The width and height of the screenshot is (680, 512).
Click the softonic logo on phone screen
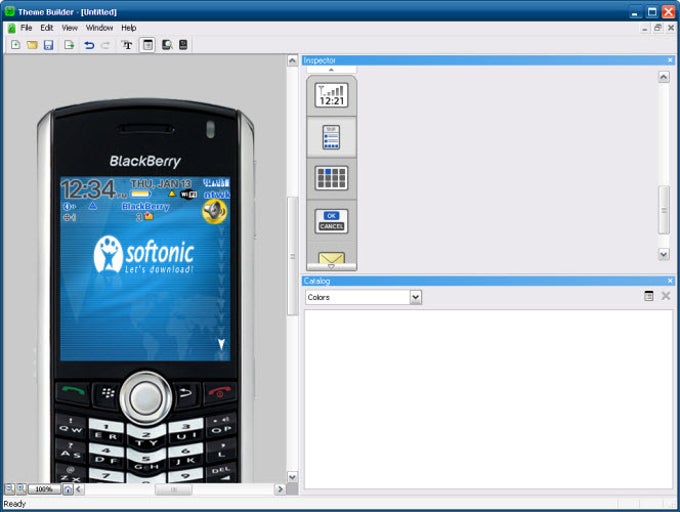click(x=144, y=255)
